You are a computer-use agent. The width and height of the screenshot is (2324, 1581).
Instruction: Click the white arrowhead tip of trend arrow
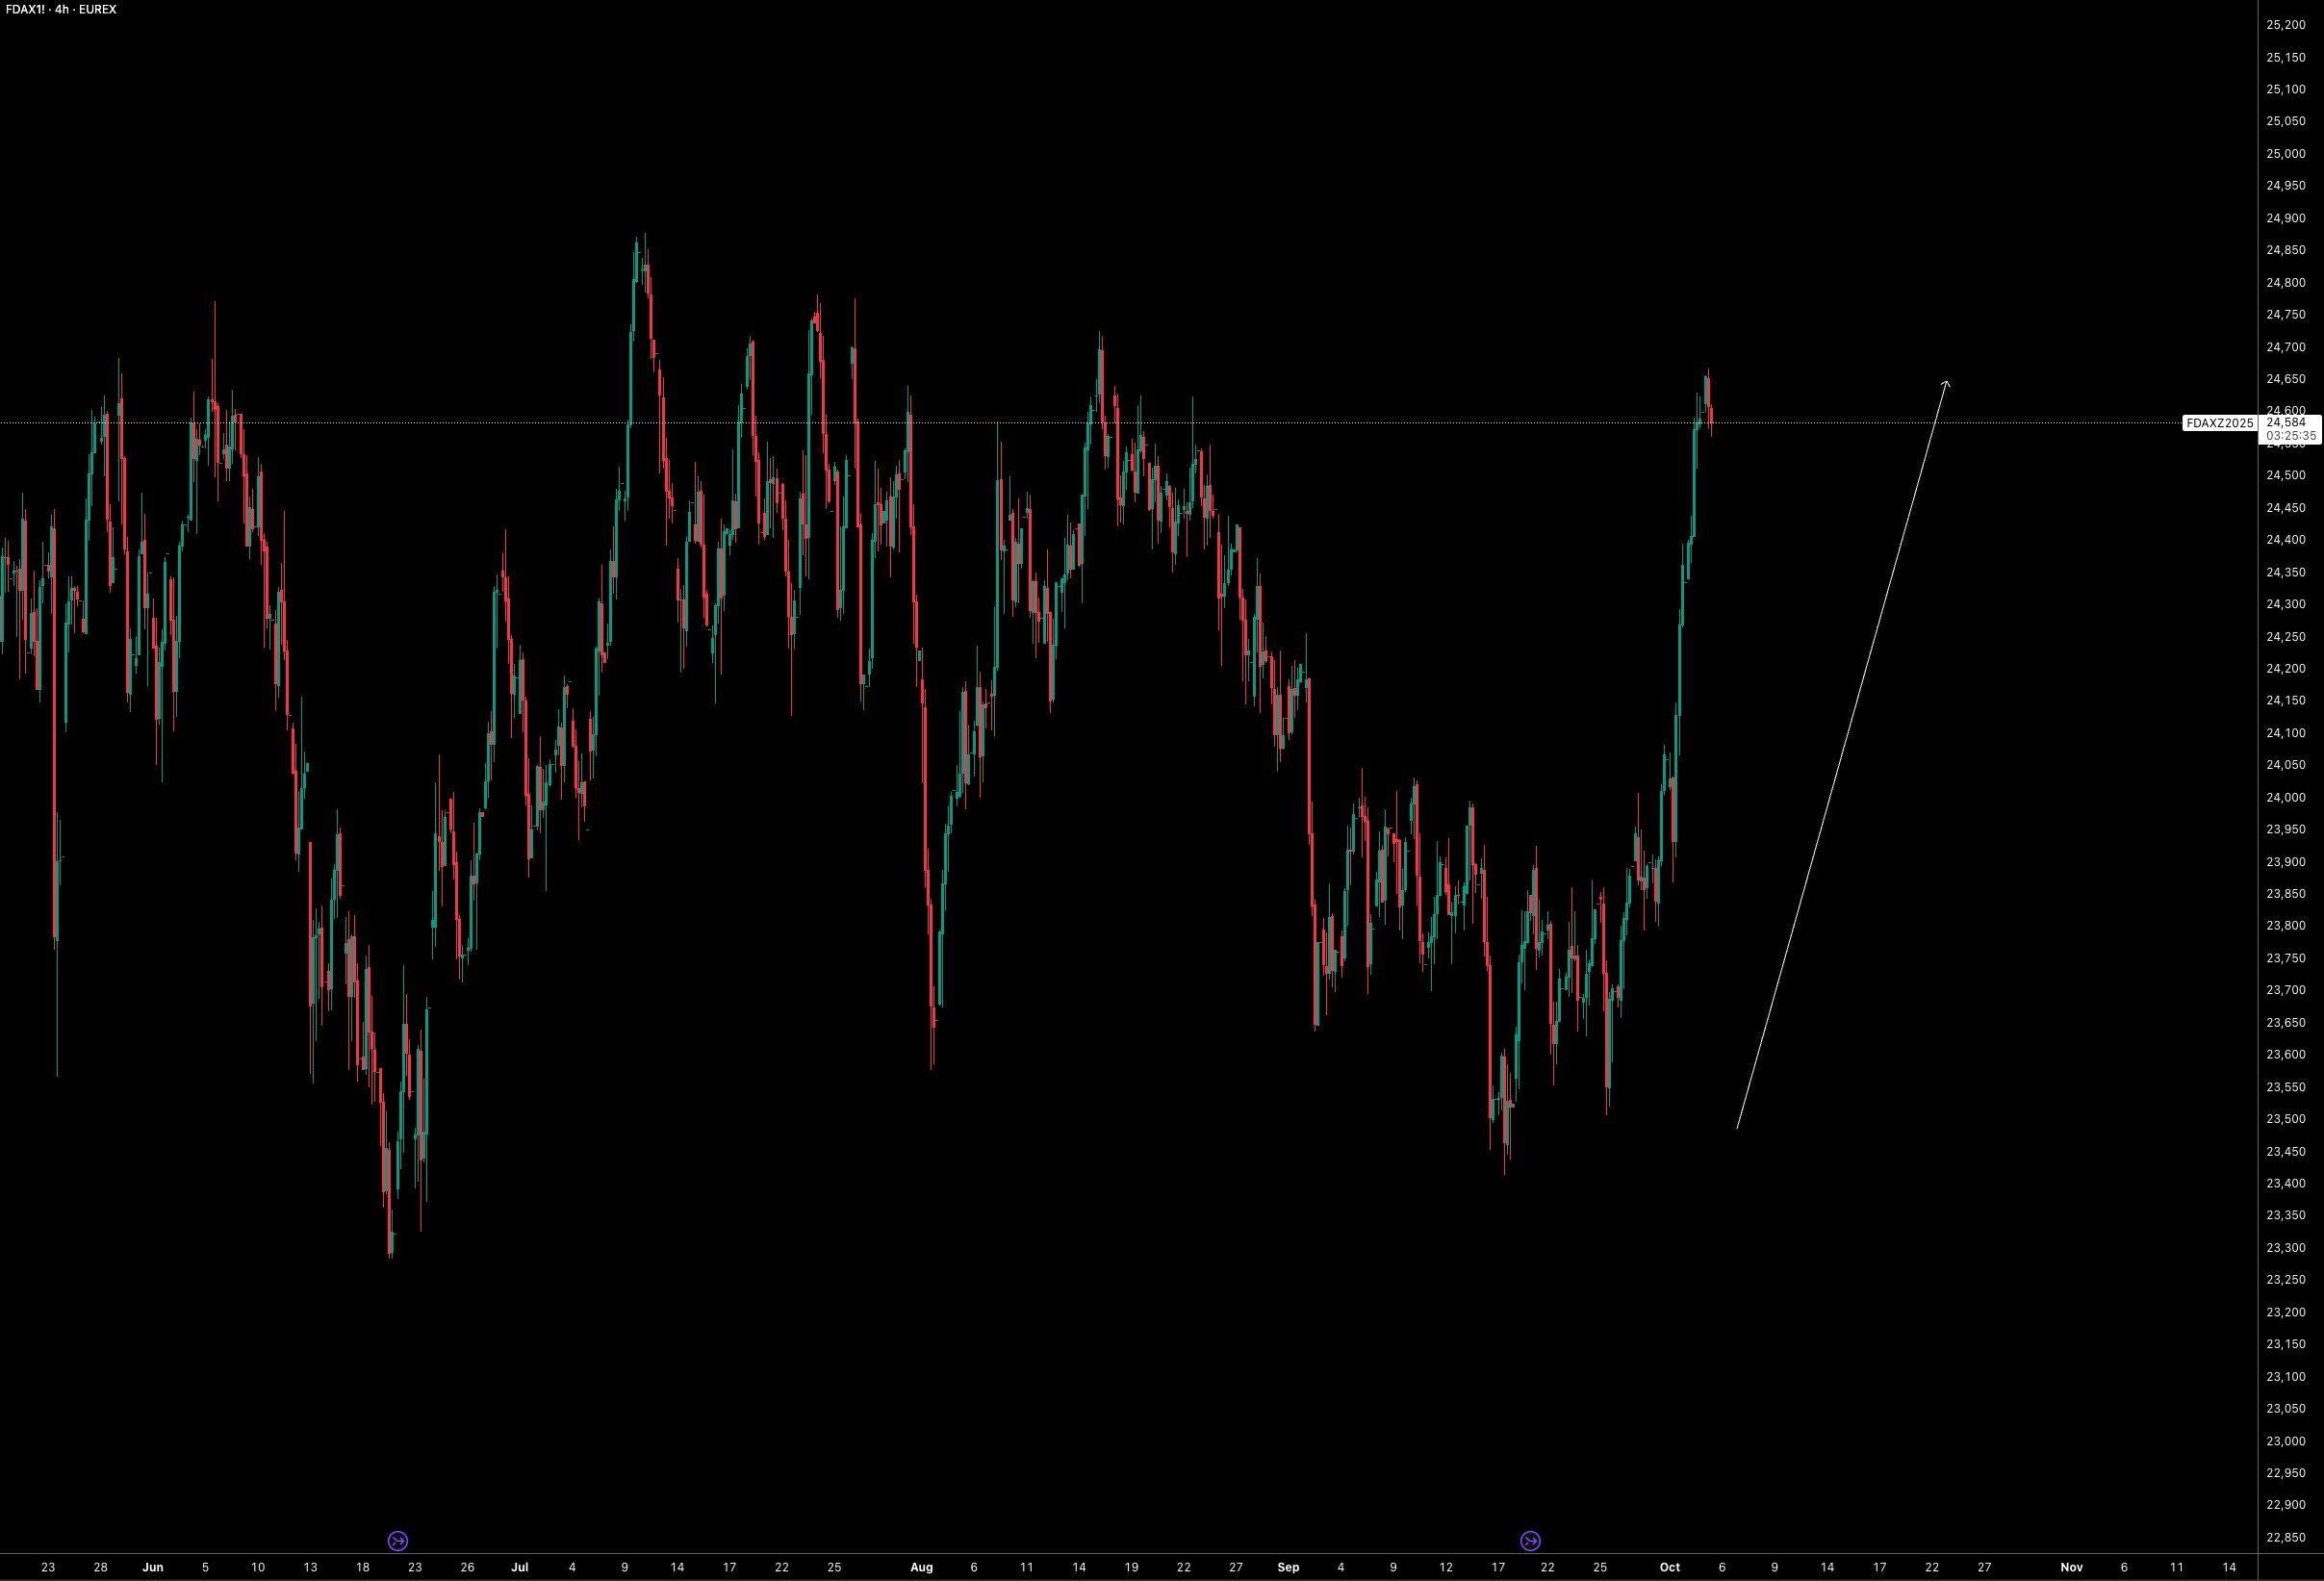tap(1945, 381)
